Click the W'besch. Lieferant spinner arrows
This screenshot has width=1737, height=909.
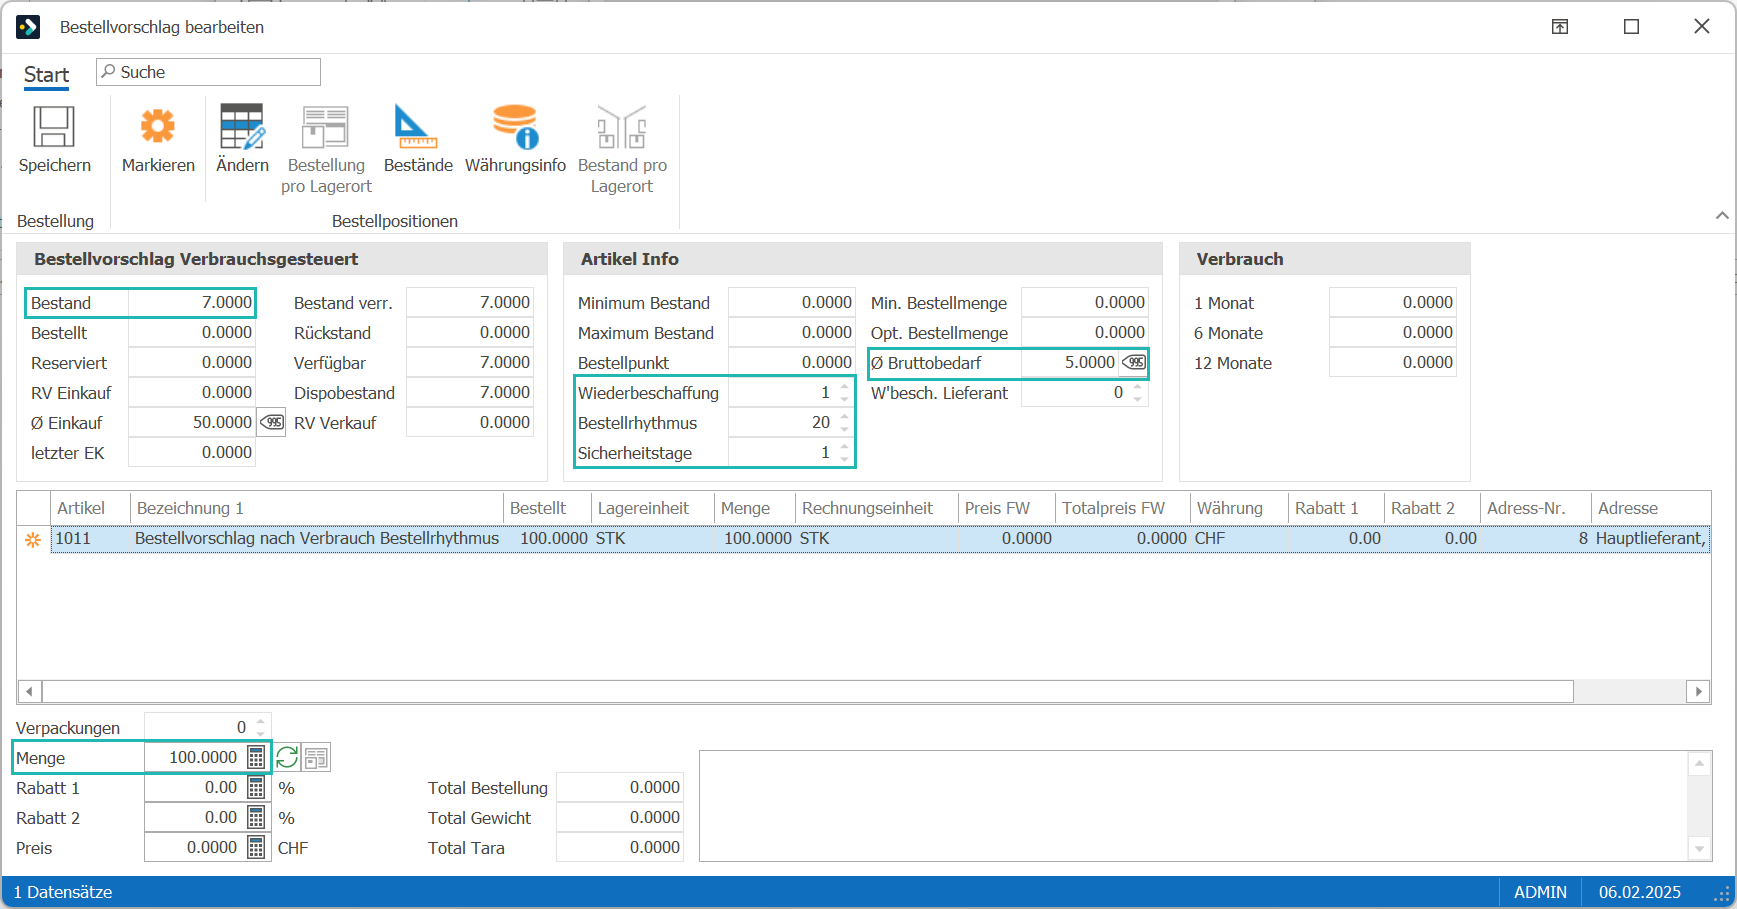click(1138, 393)
